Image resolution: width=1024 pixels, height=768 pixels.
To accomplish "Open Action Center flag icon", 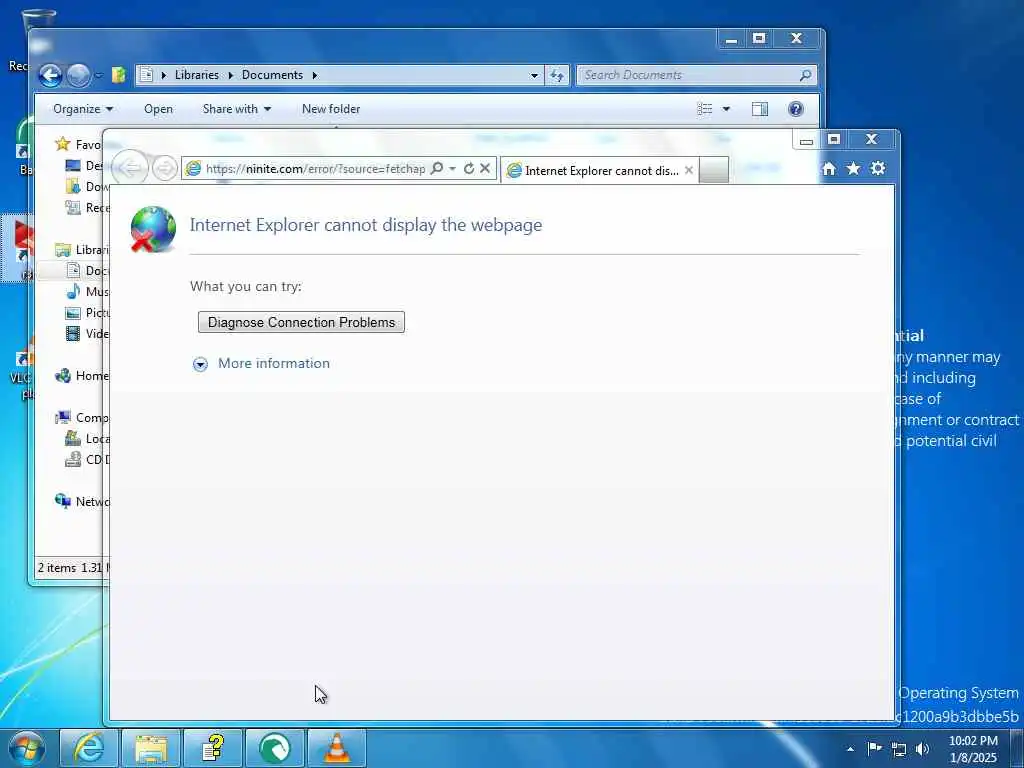I will pyautogui.click(x=874, y=749).
